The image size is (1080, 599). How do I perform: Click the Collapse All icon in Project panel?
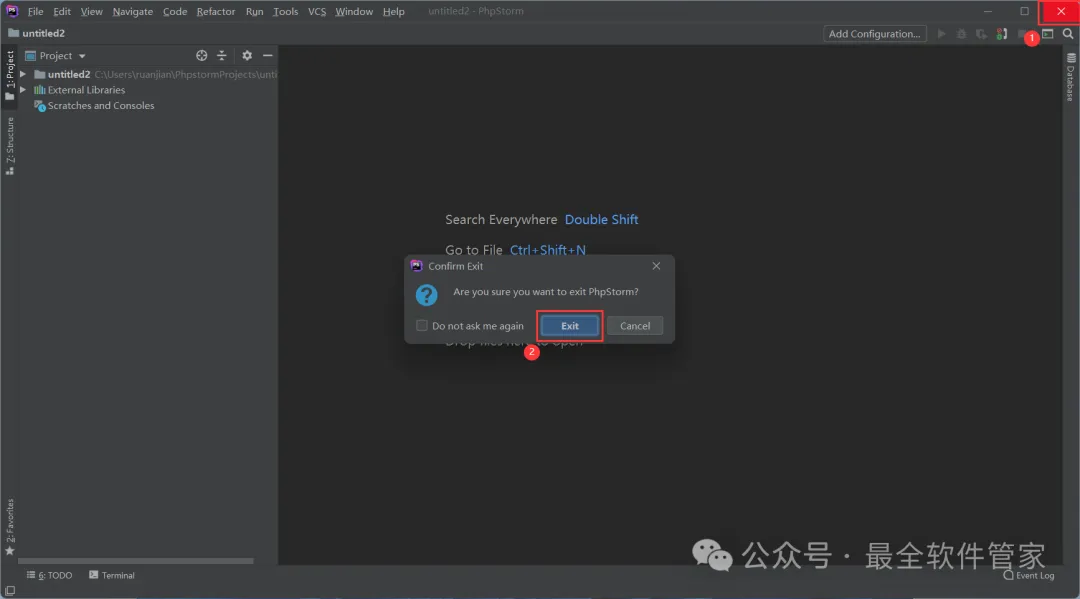pyautogui.click(x=222, y=55)
